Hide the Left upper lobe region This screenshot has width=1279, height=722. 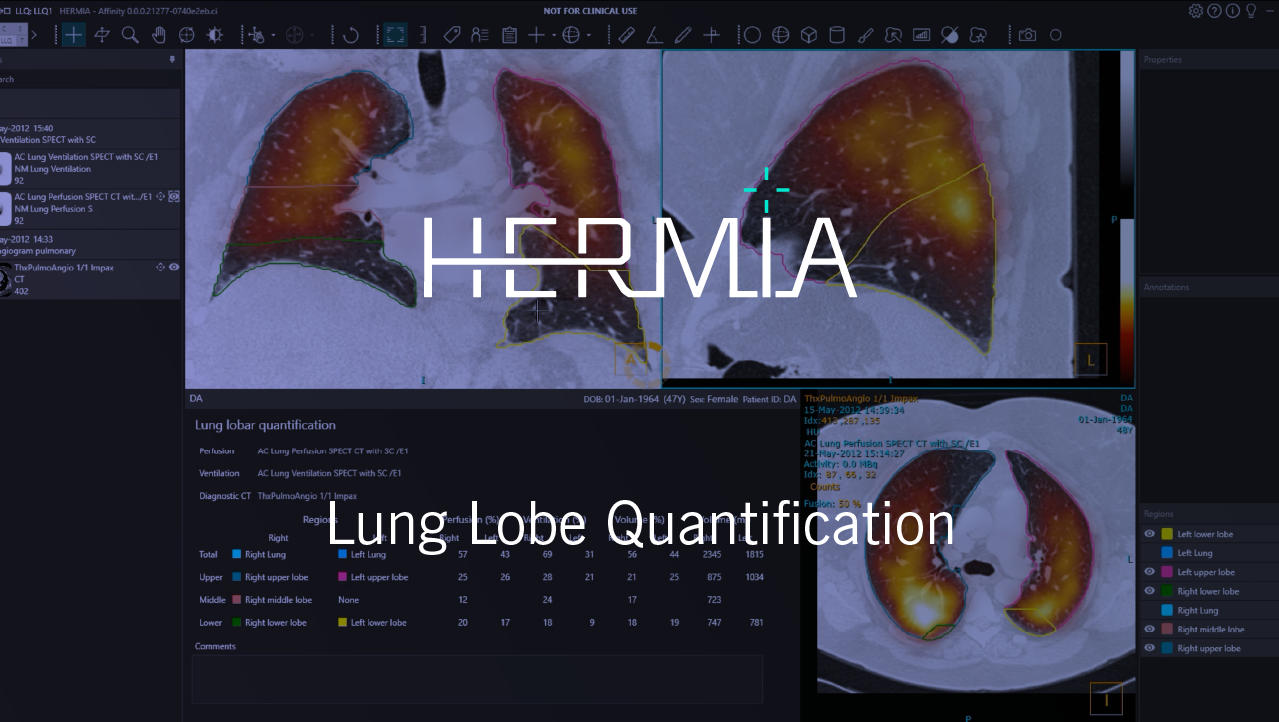(1150, 572)
